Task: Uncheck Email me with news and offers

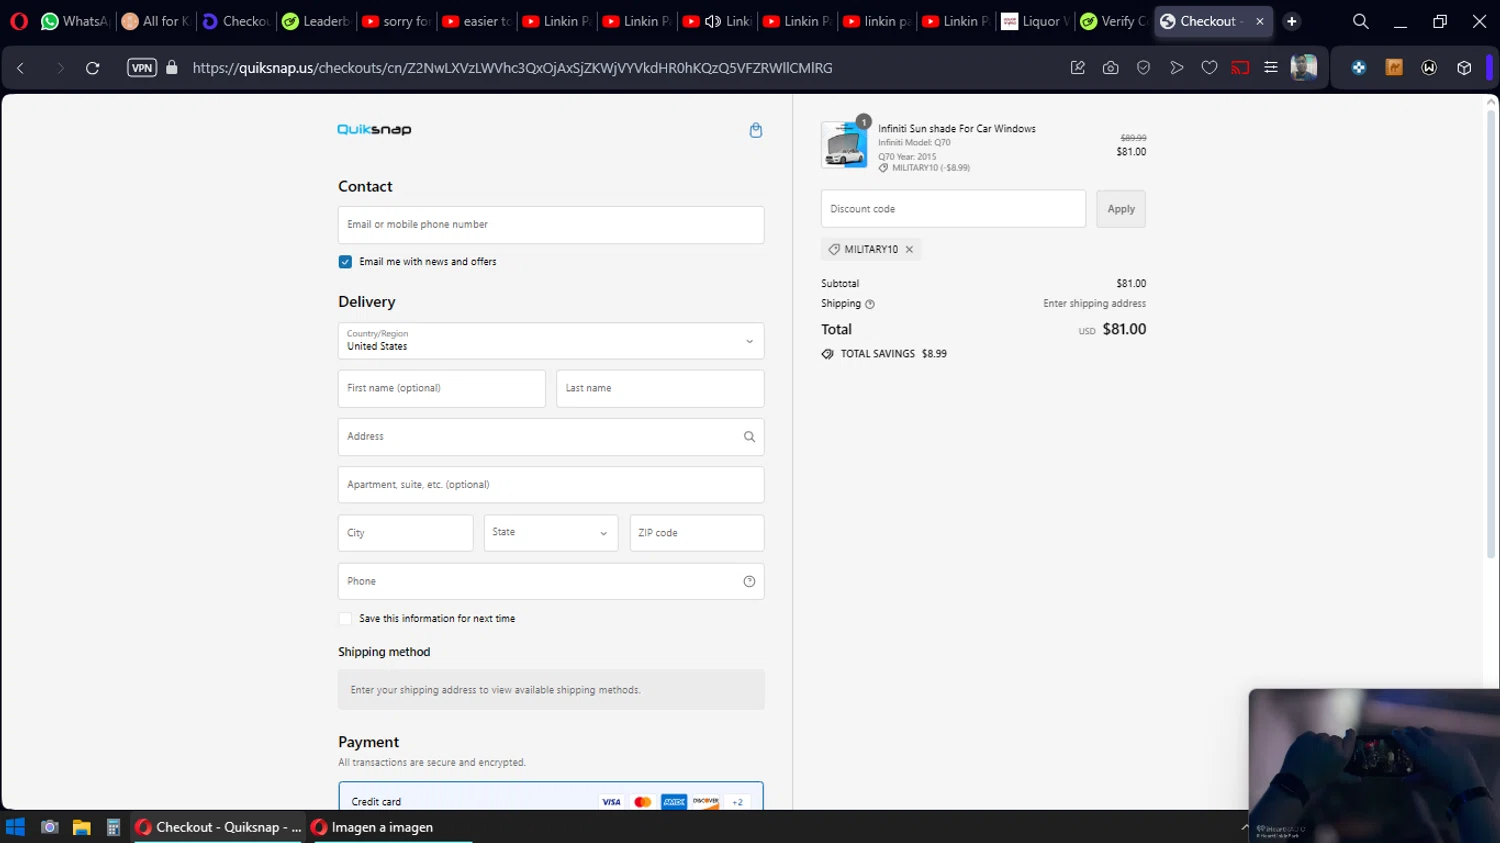Action: point(345,262)
